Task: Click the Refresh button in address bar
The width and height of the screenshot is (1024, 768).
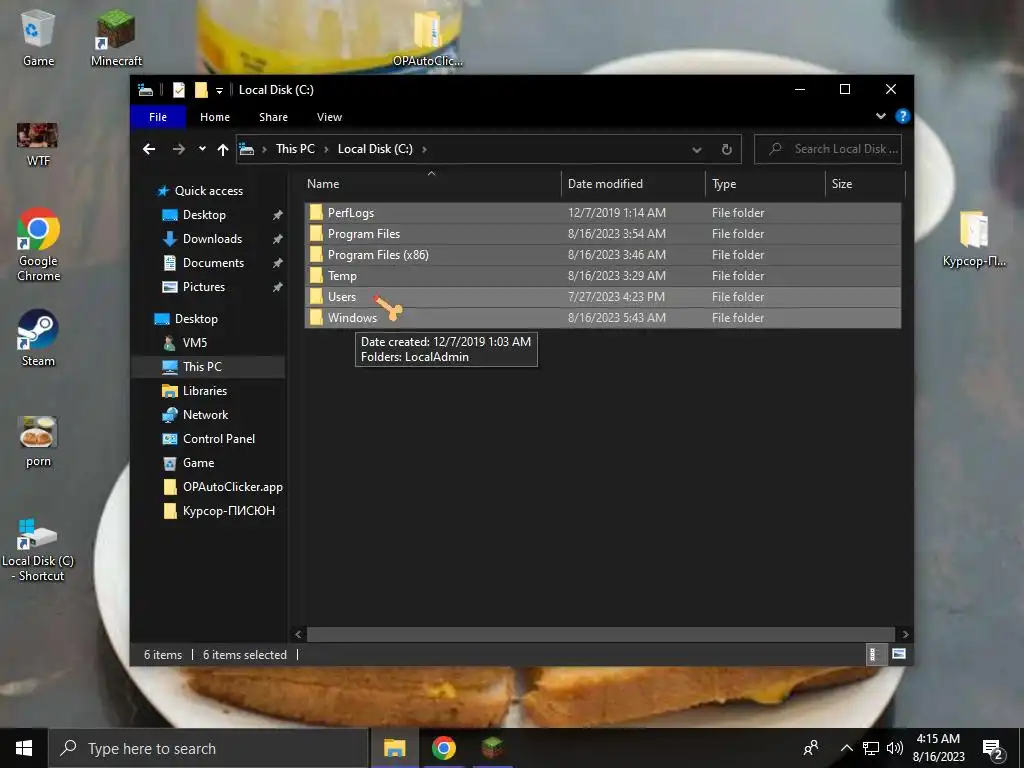Action: pos(726,150)
